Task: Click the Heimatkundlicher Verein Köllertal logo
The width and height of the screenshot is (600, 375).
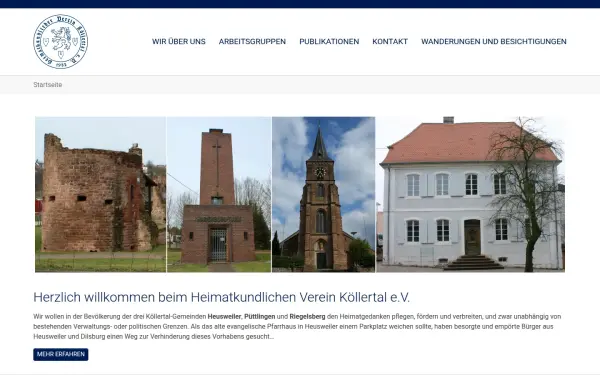Action: click(60, 41)
